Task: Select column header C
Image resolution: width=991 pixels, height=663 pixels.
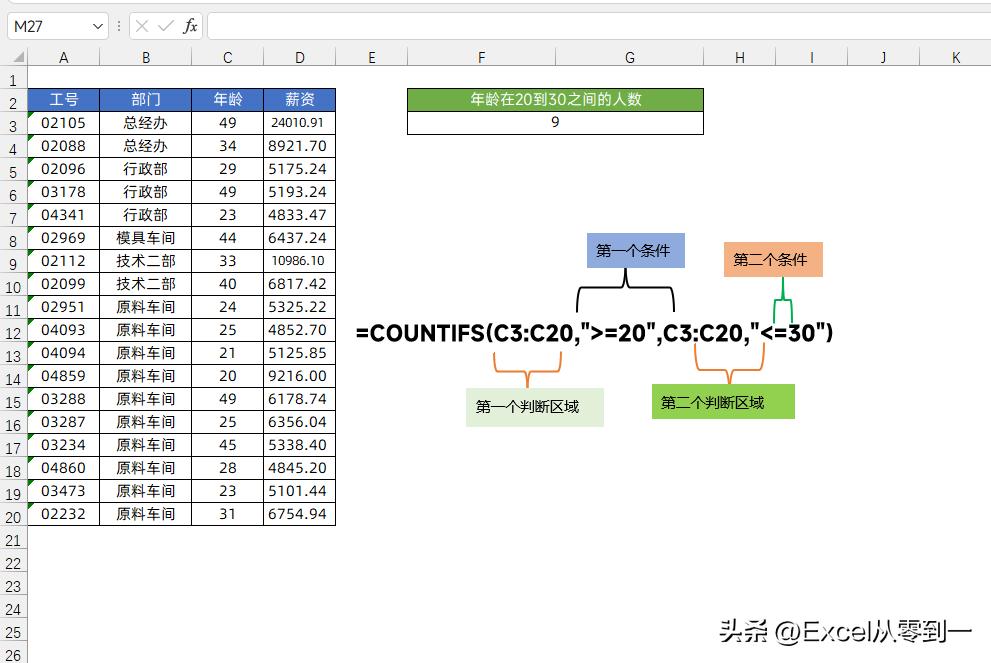Action: coord(227,56)
